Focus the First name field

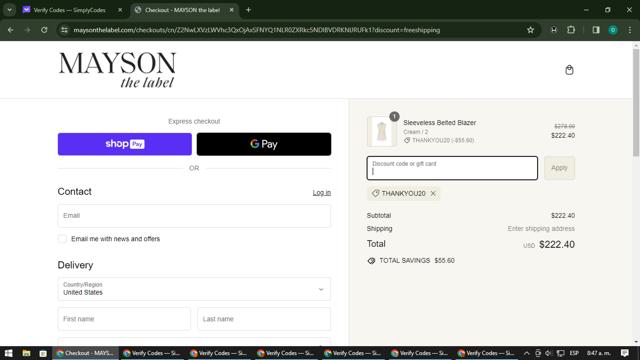click(x=124, y=319)
